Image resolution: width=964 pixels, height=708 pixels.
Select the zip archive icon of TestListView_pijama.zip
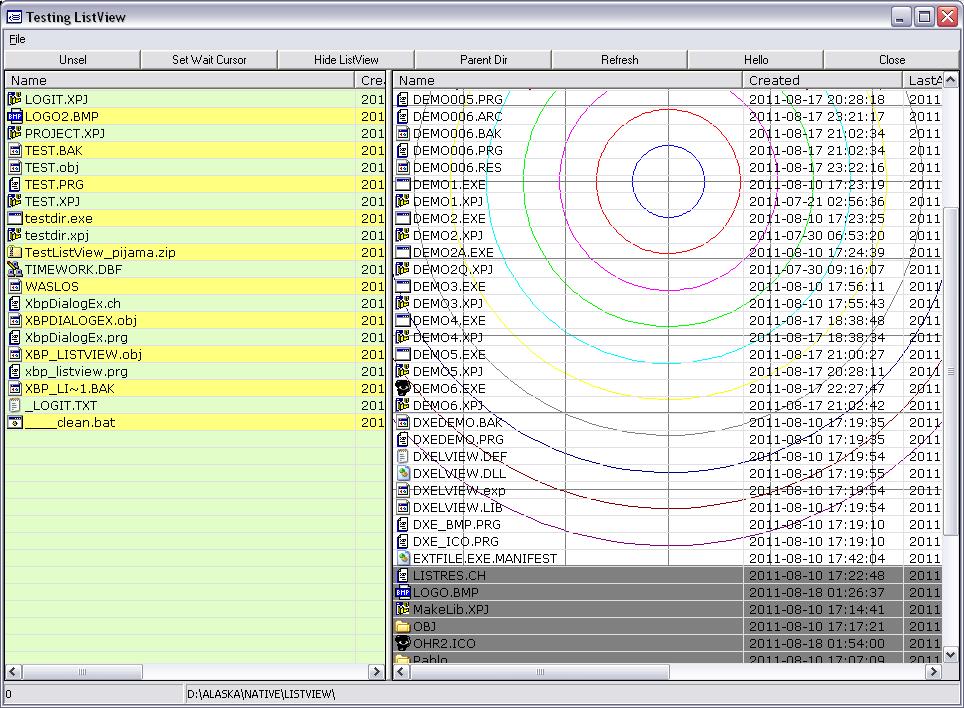(x=14, y=252)
